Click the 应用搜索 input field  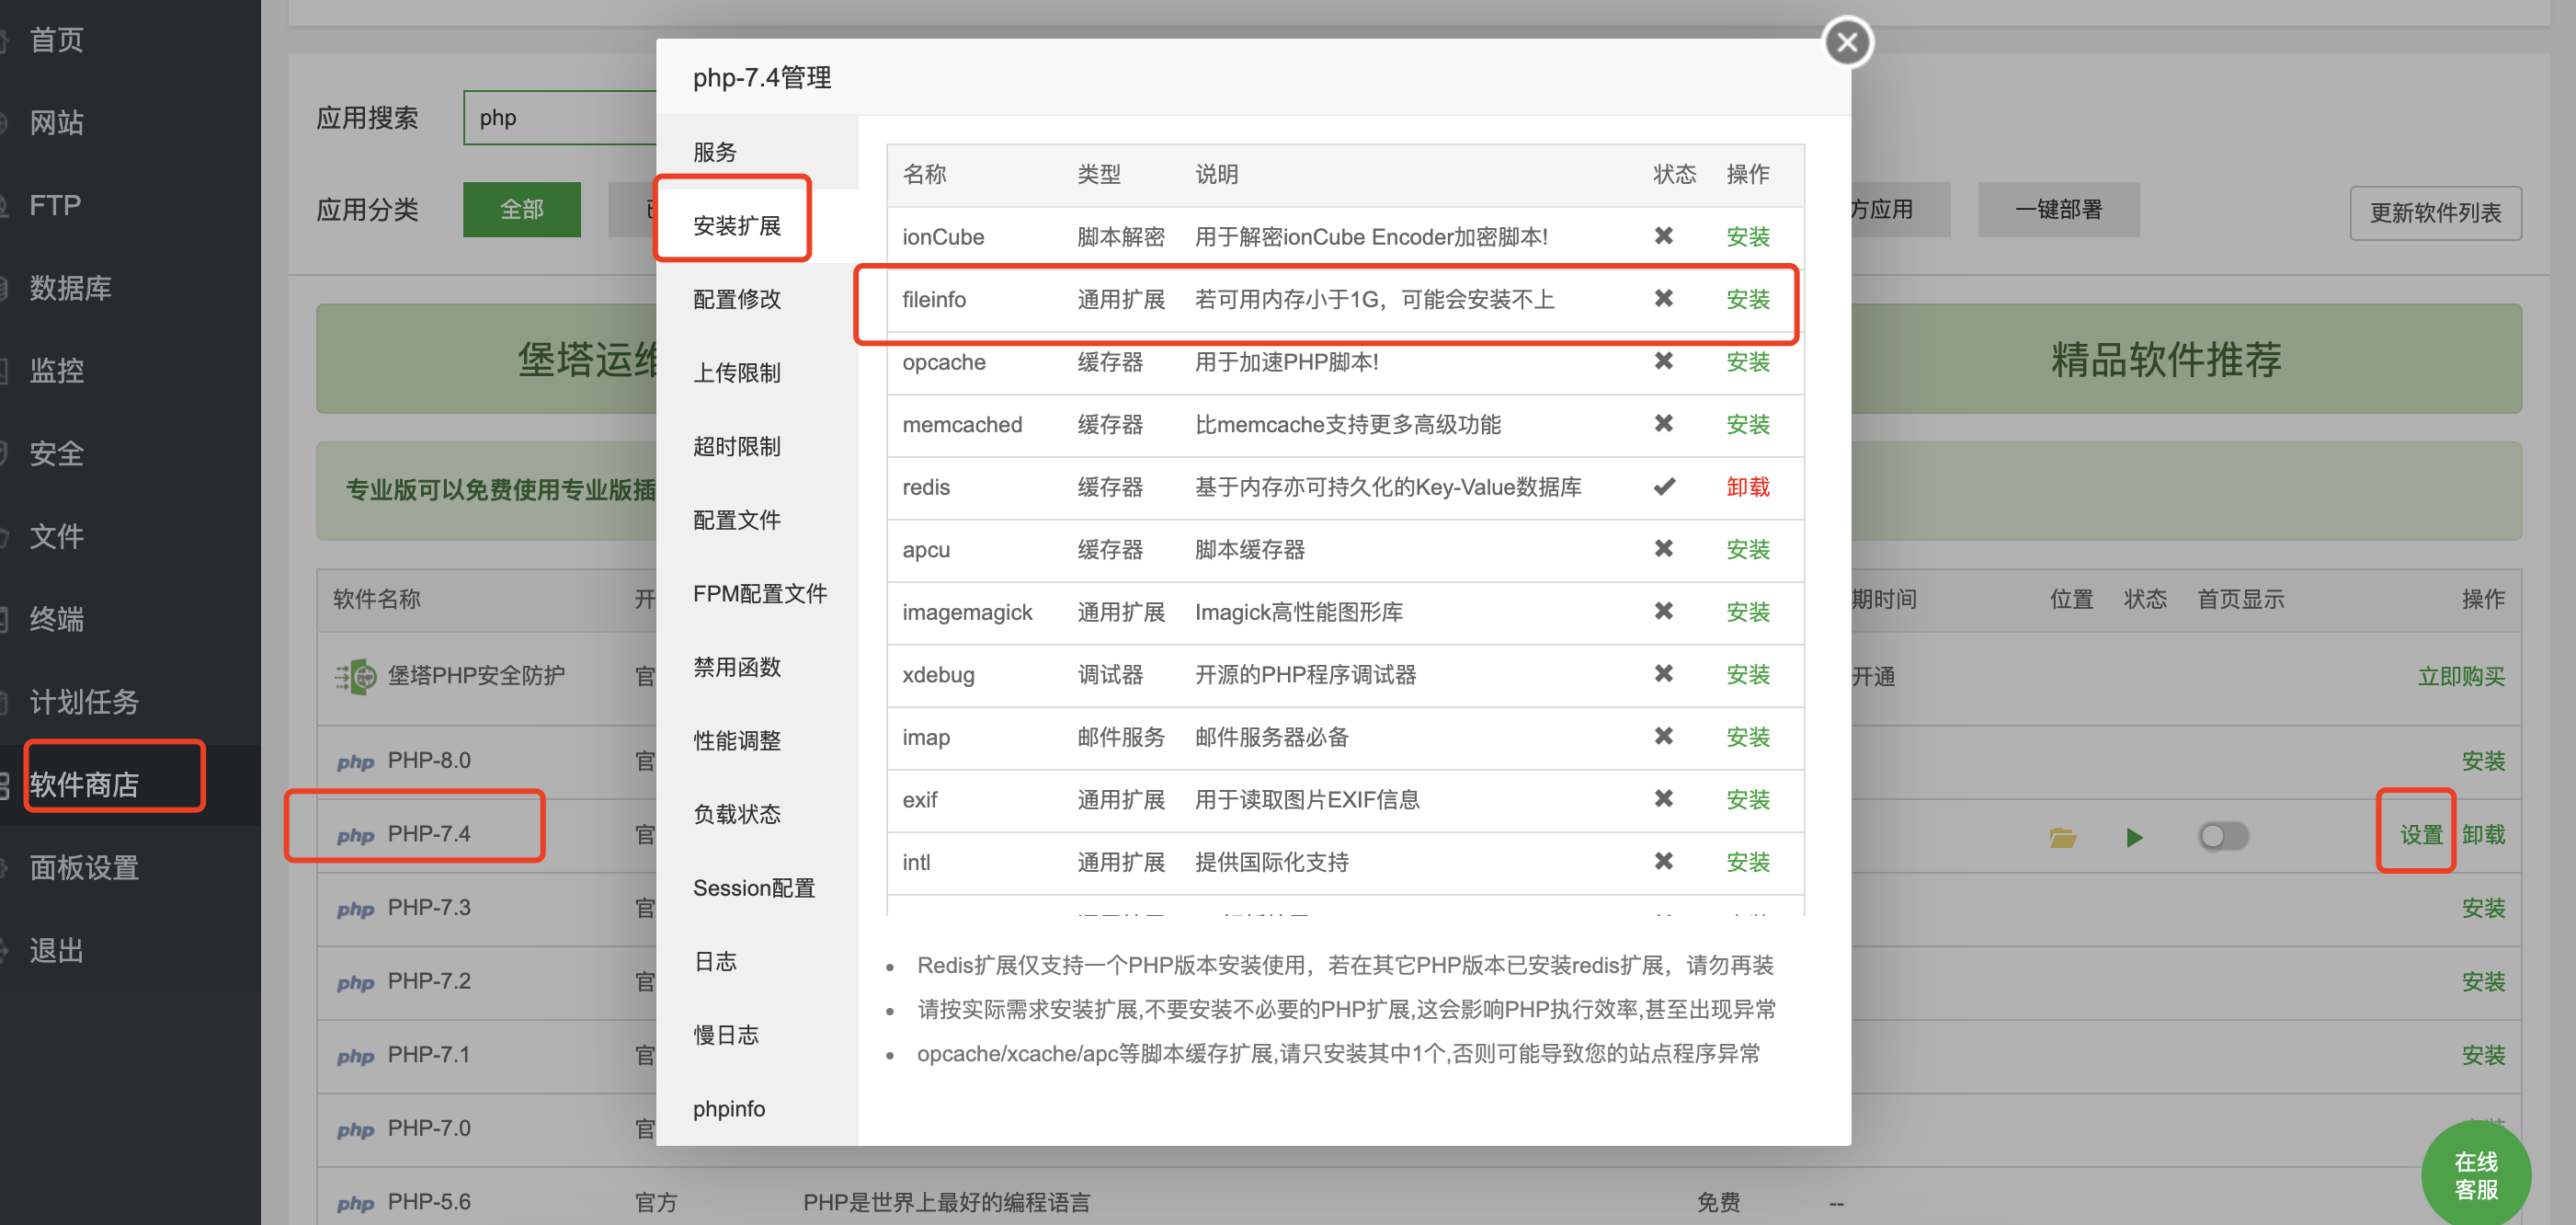[560, 118]
